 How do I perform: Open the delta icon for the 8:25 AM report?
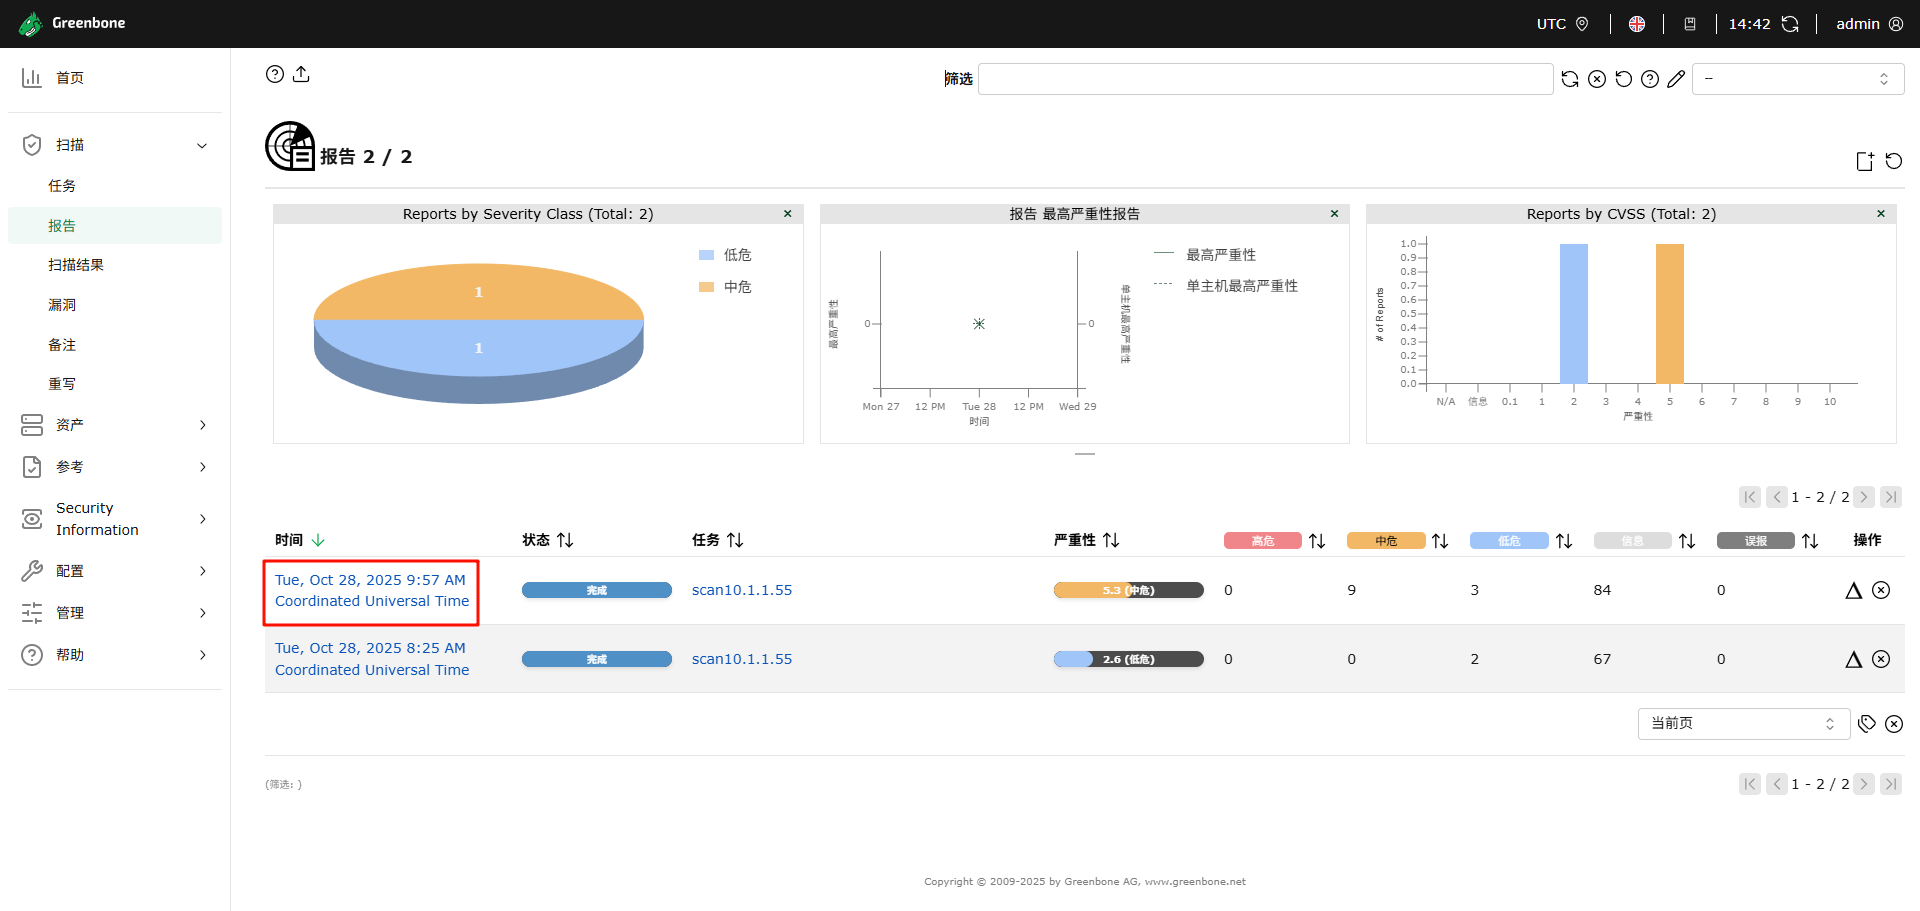pos(1853,659)
